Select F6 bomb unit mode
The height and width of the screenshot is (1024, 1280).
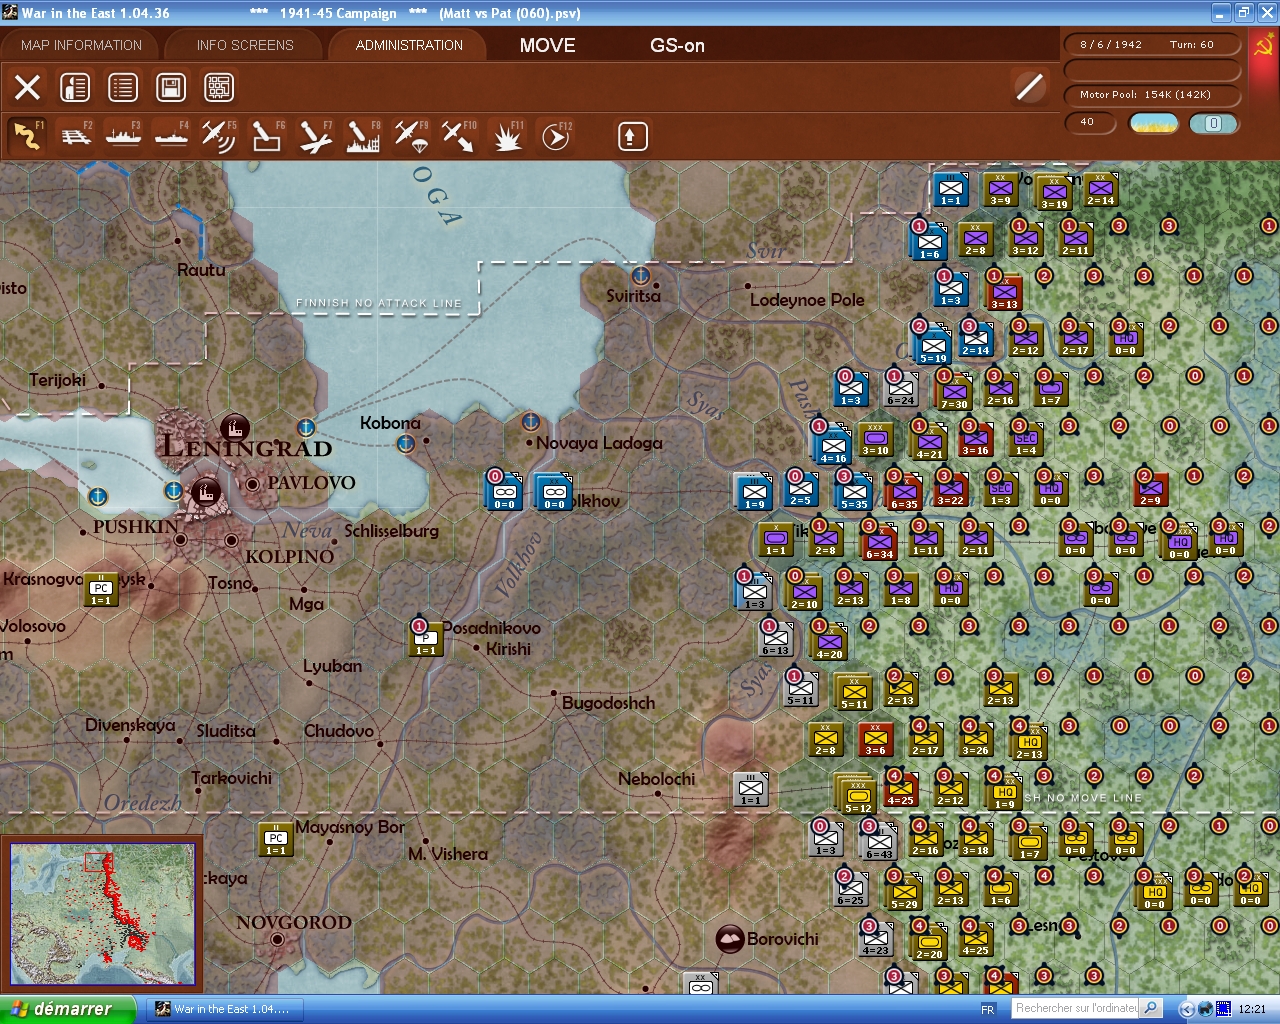click(267, 136)
